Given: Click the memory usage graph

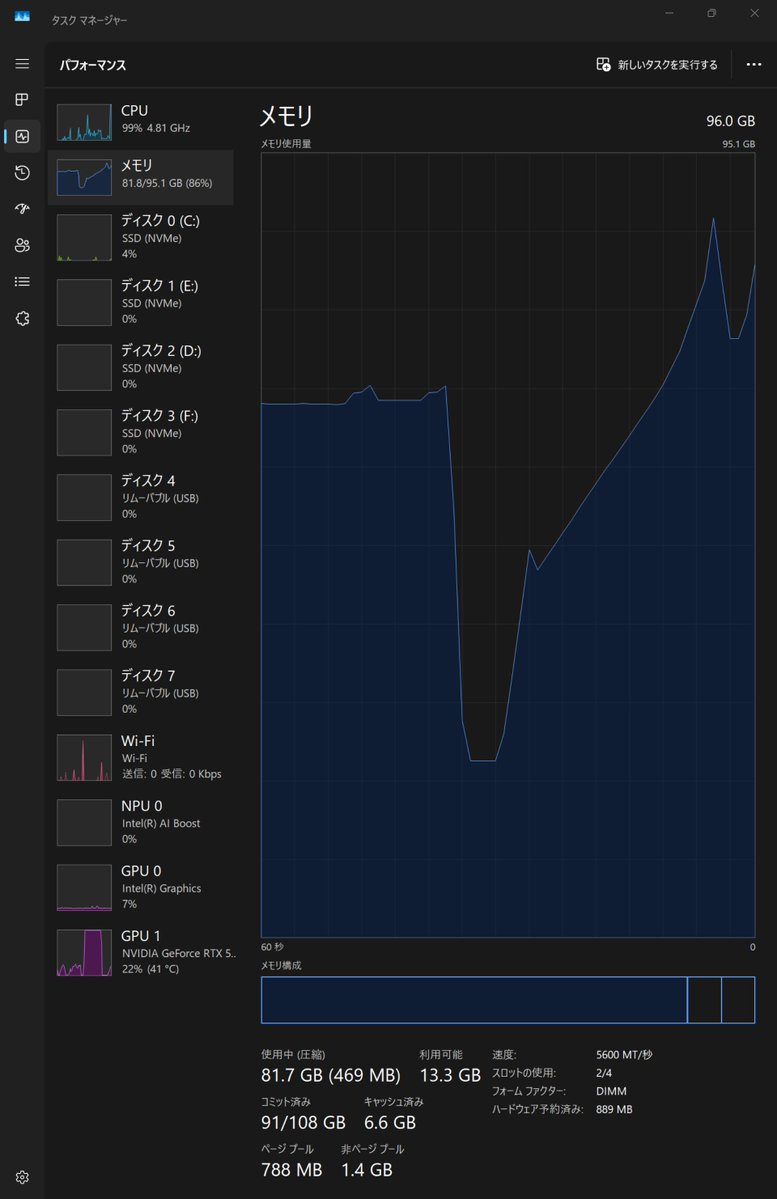Looking at the screenshot, I should pos(508,545).
